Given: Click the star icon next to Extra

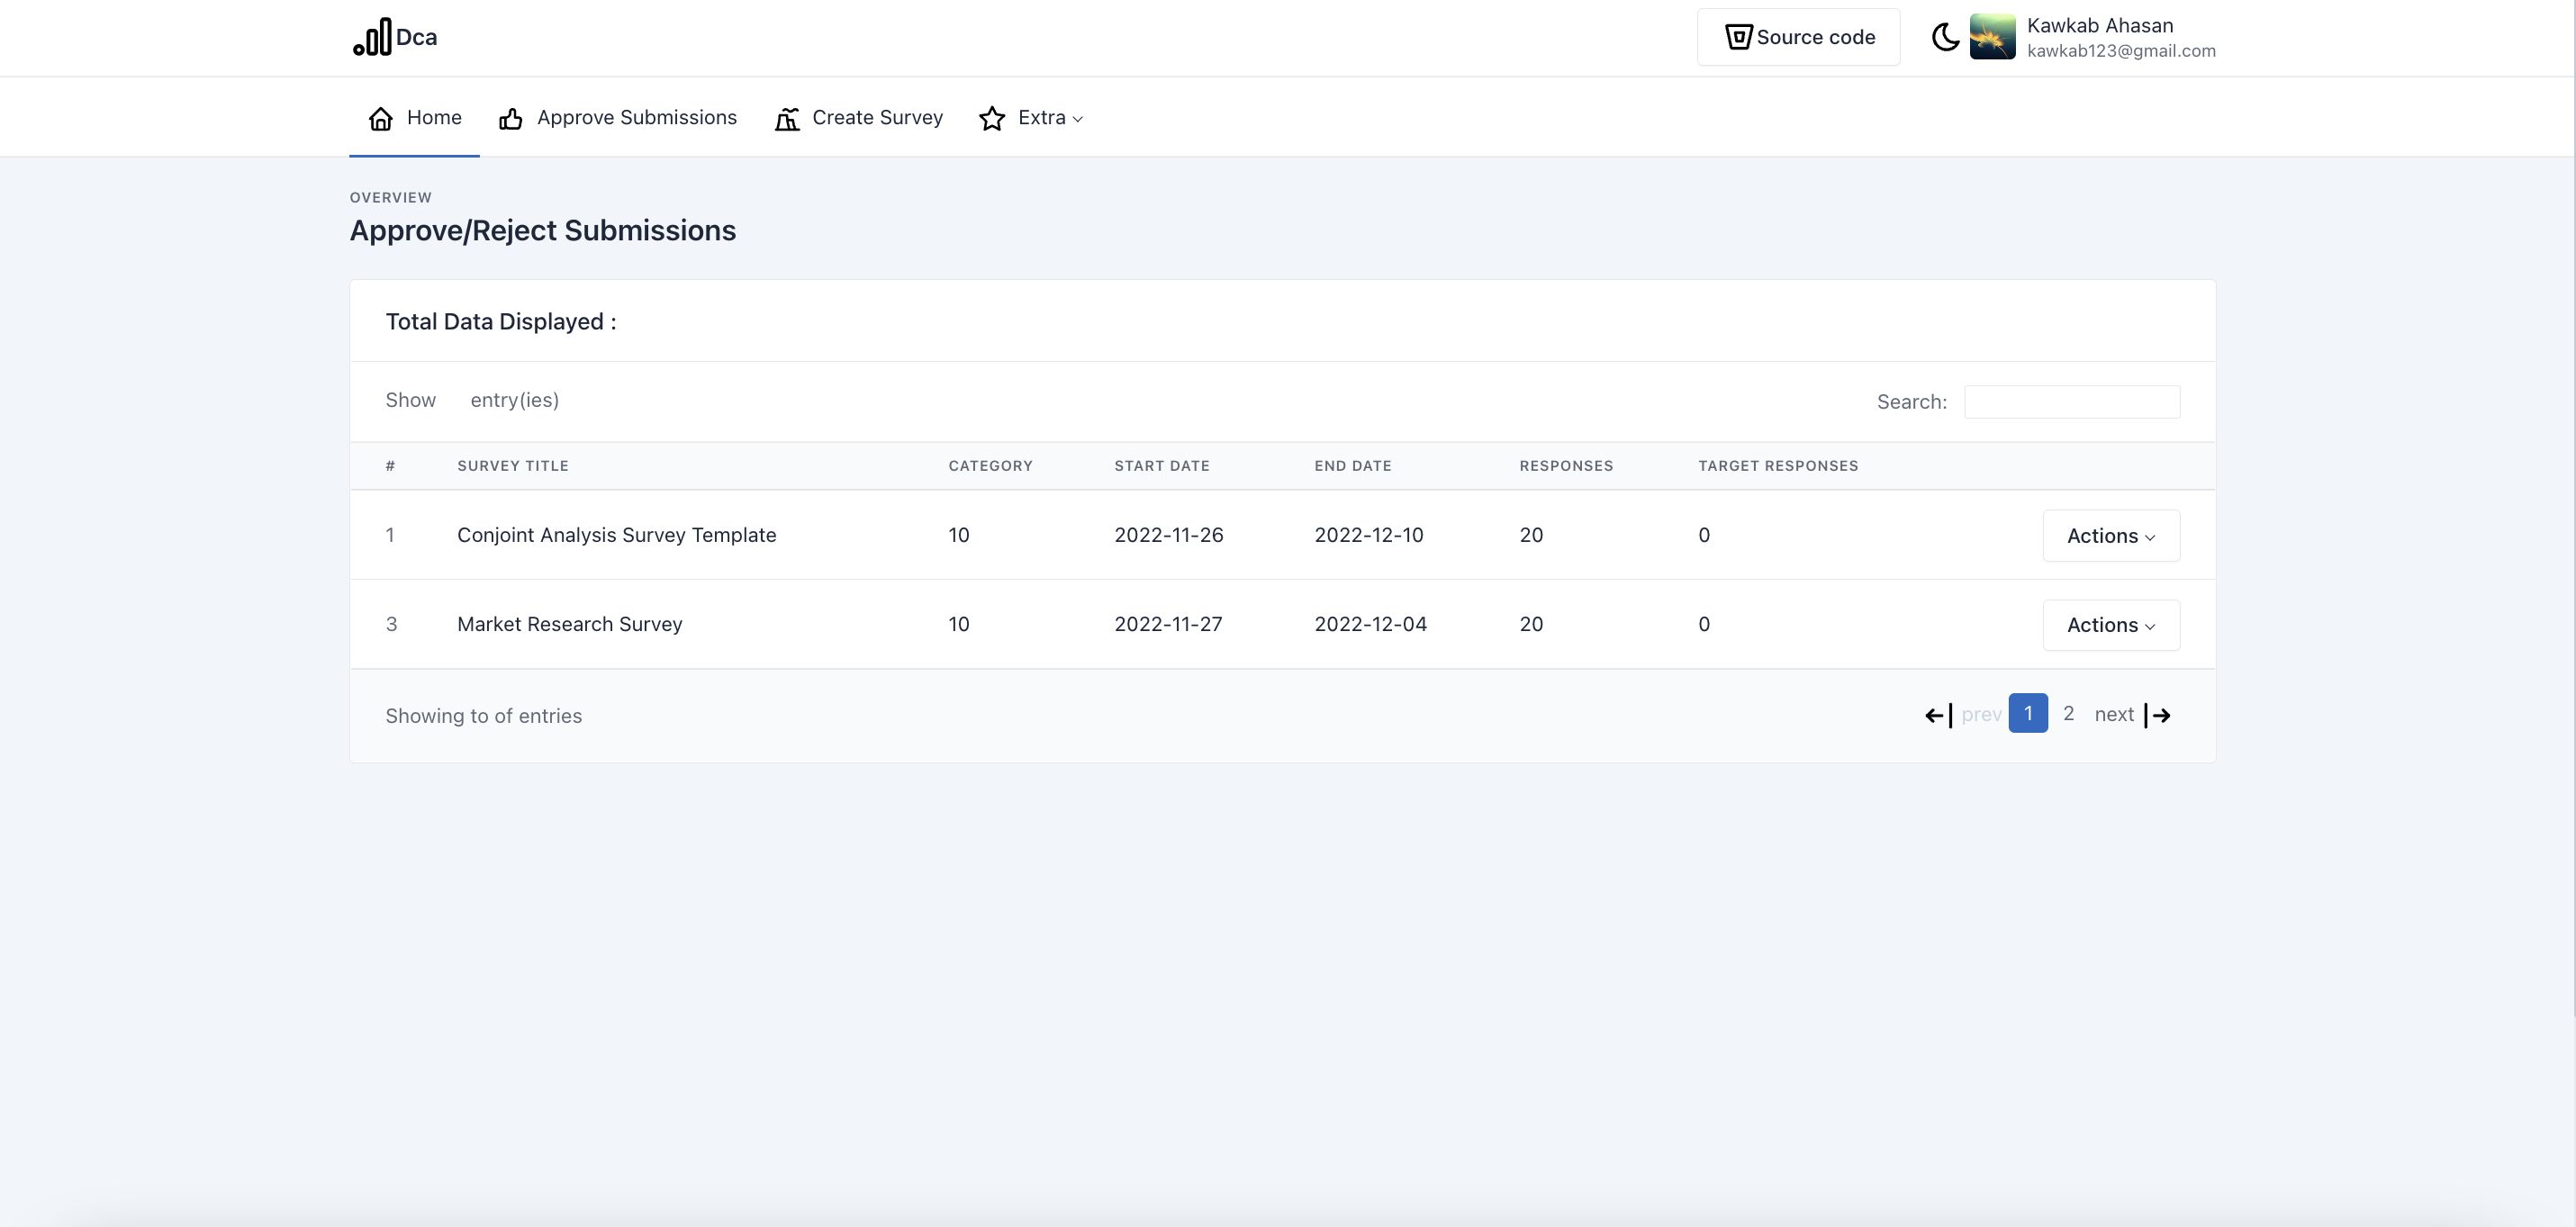Looking at the screenshot, I should tap(992, 119).
